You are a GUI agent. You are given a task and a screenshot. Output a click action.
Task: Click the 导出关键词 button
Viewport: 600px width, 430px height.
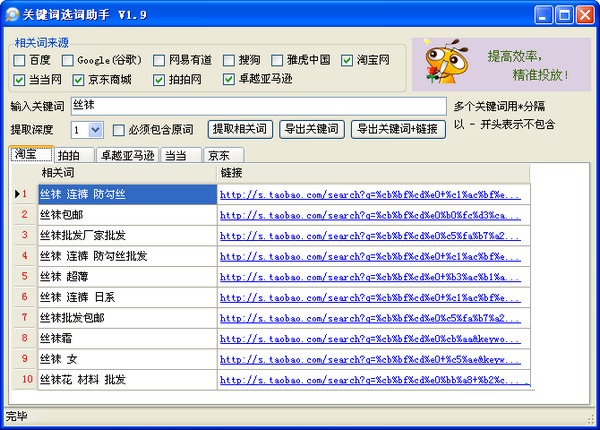click(x=311, y=129)
